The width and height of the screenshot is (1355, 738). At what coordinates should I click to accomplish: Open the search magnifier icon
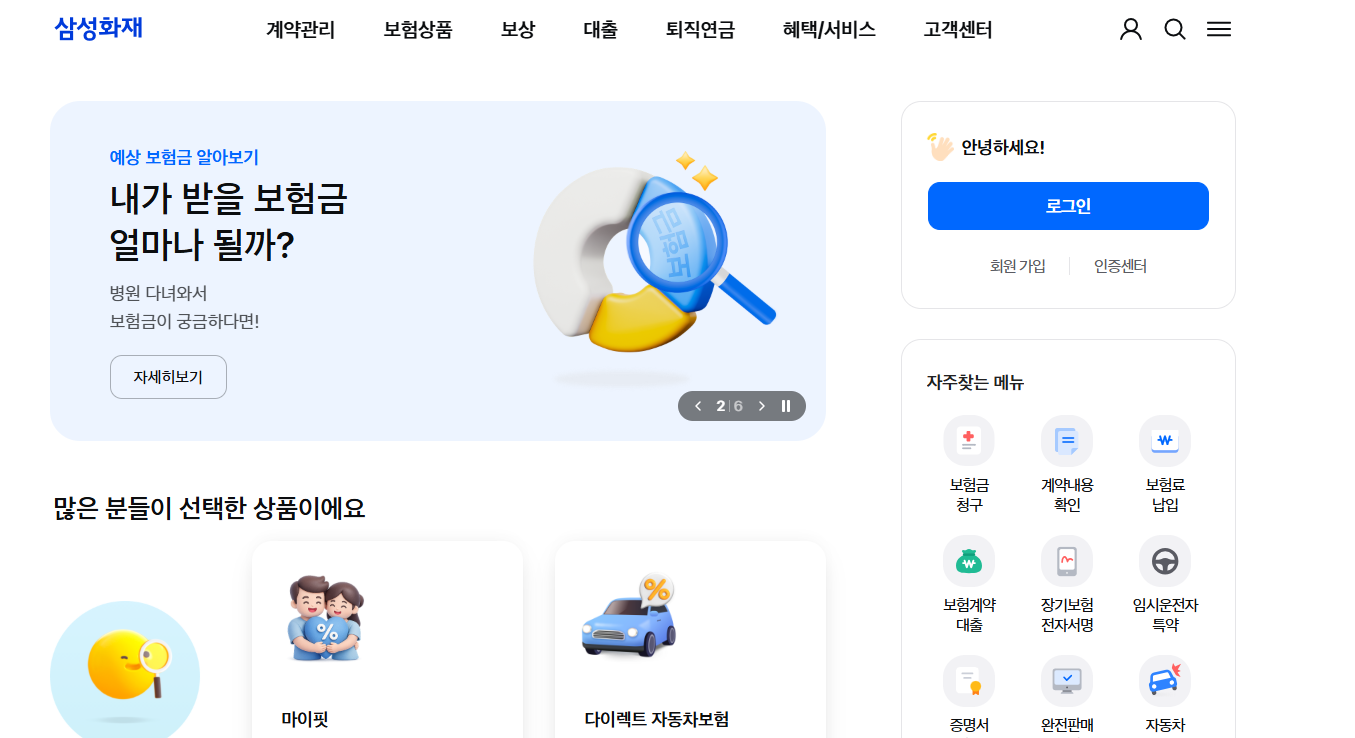(1175, 29)
